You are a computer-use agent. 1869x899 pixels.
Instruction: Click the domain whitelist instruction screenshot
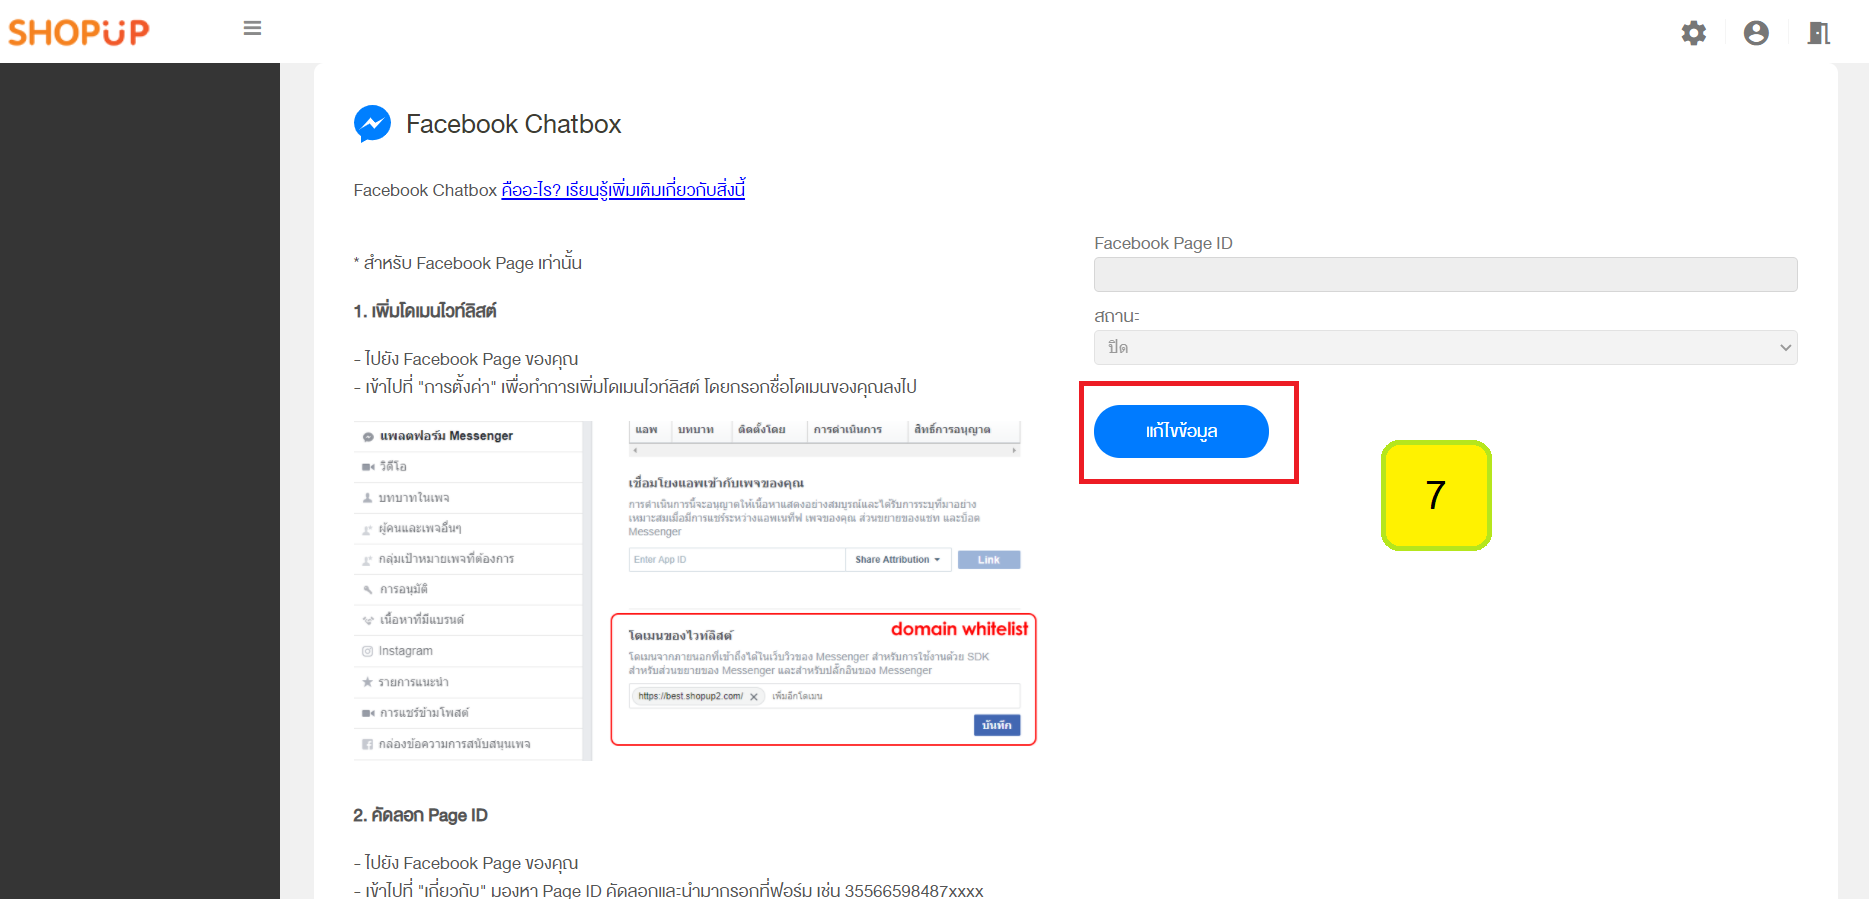point(695,590)
